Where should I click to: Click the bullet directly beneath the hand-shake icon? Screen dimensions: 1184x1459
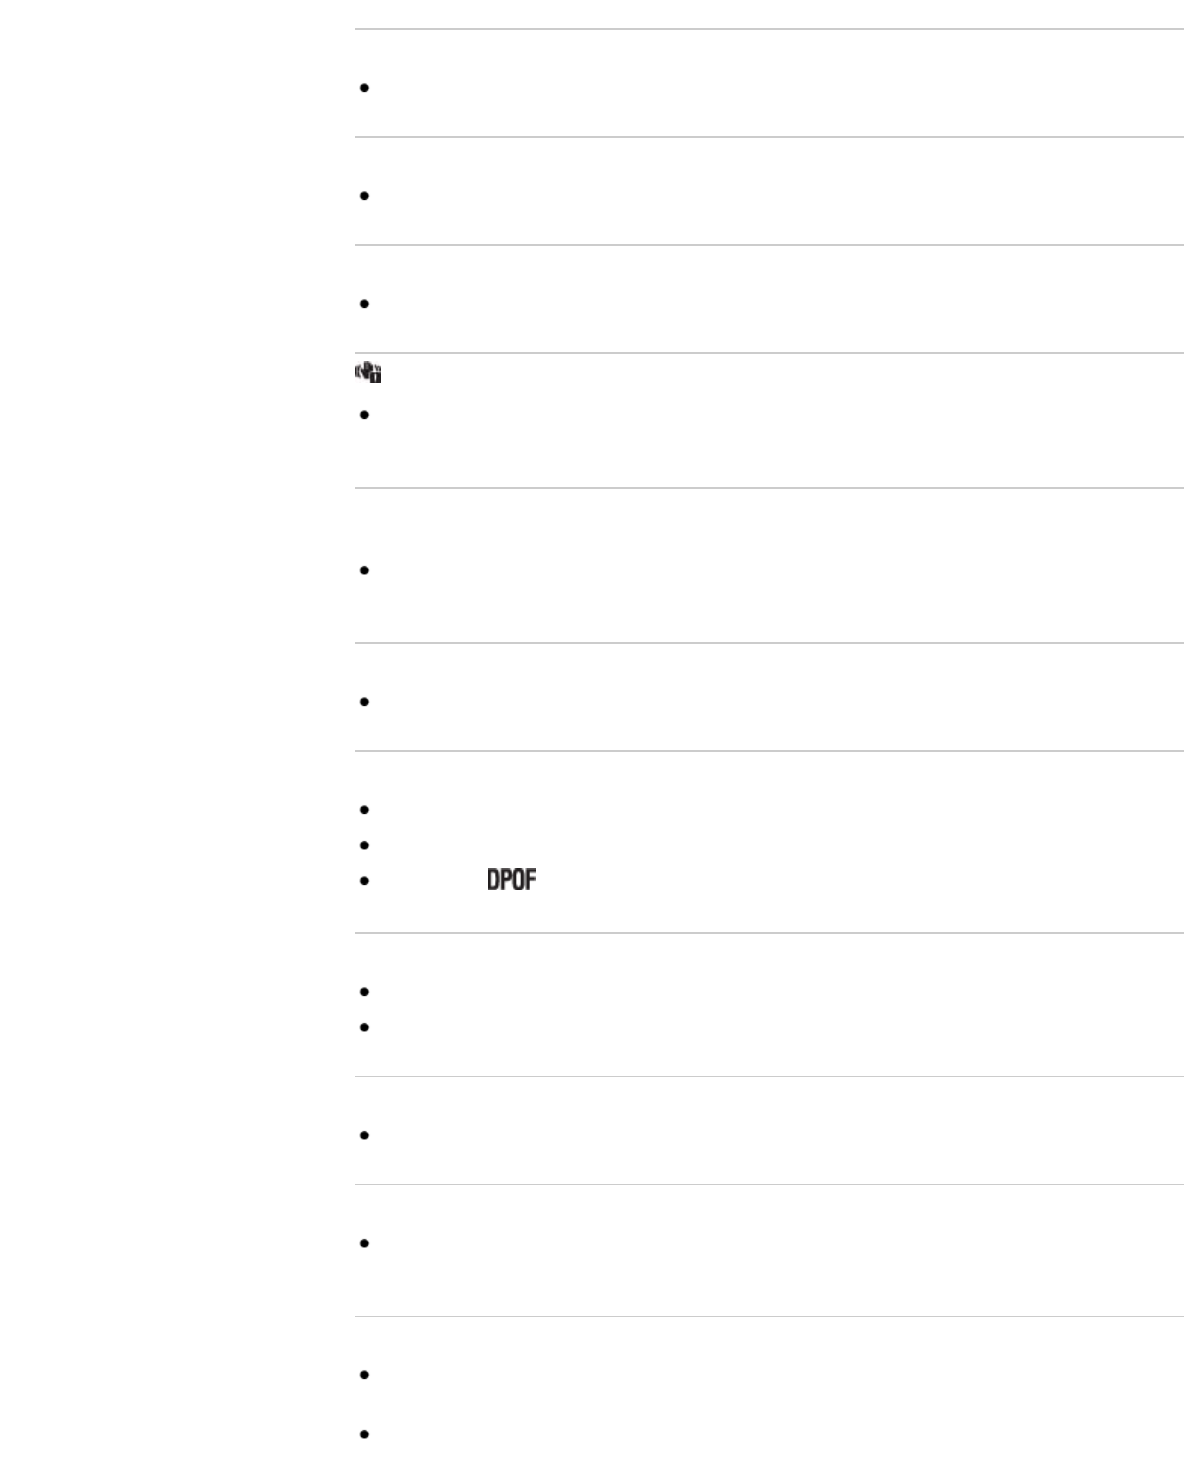pyautogui.click(x=364, y=415)
